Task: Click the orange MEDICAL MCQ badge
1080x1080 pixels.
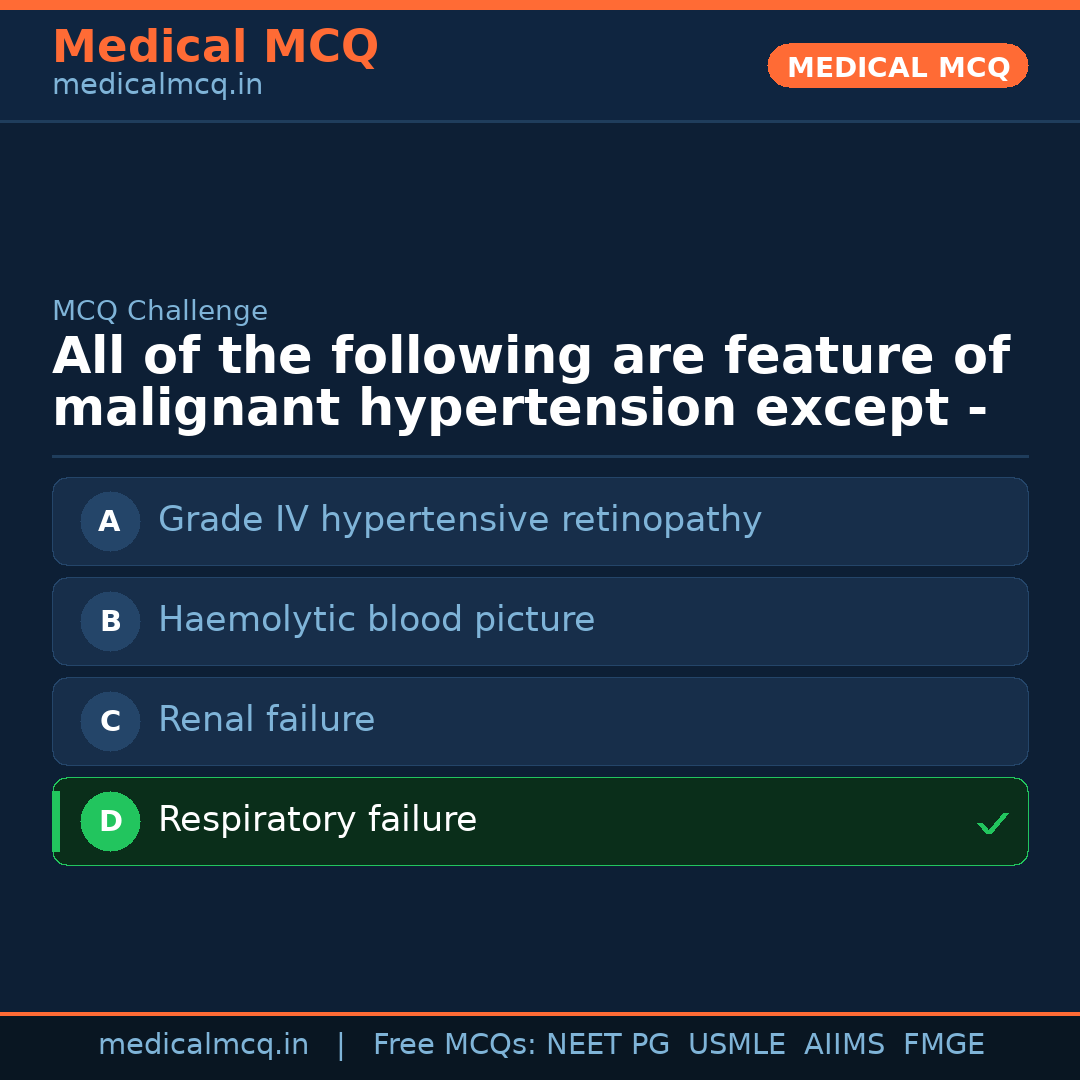Action: (897, 66)
